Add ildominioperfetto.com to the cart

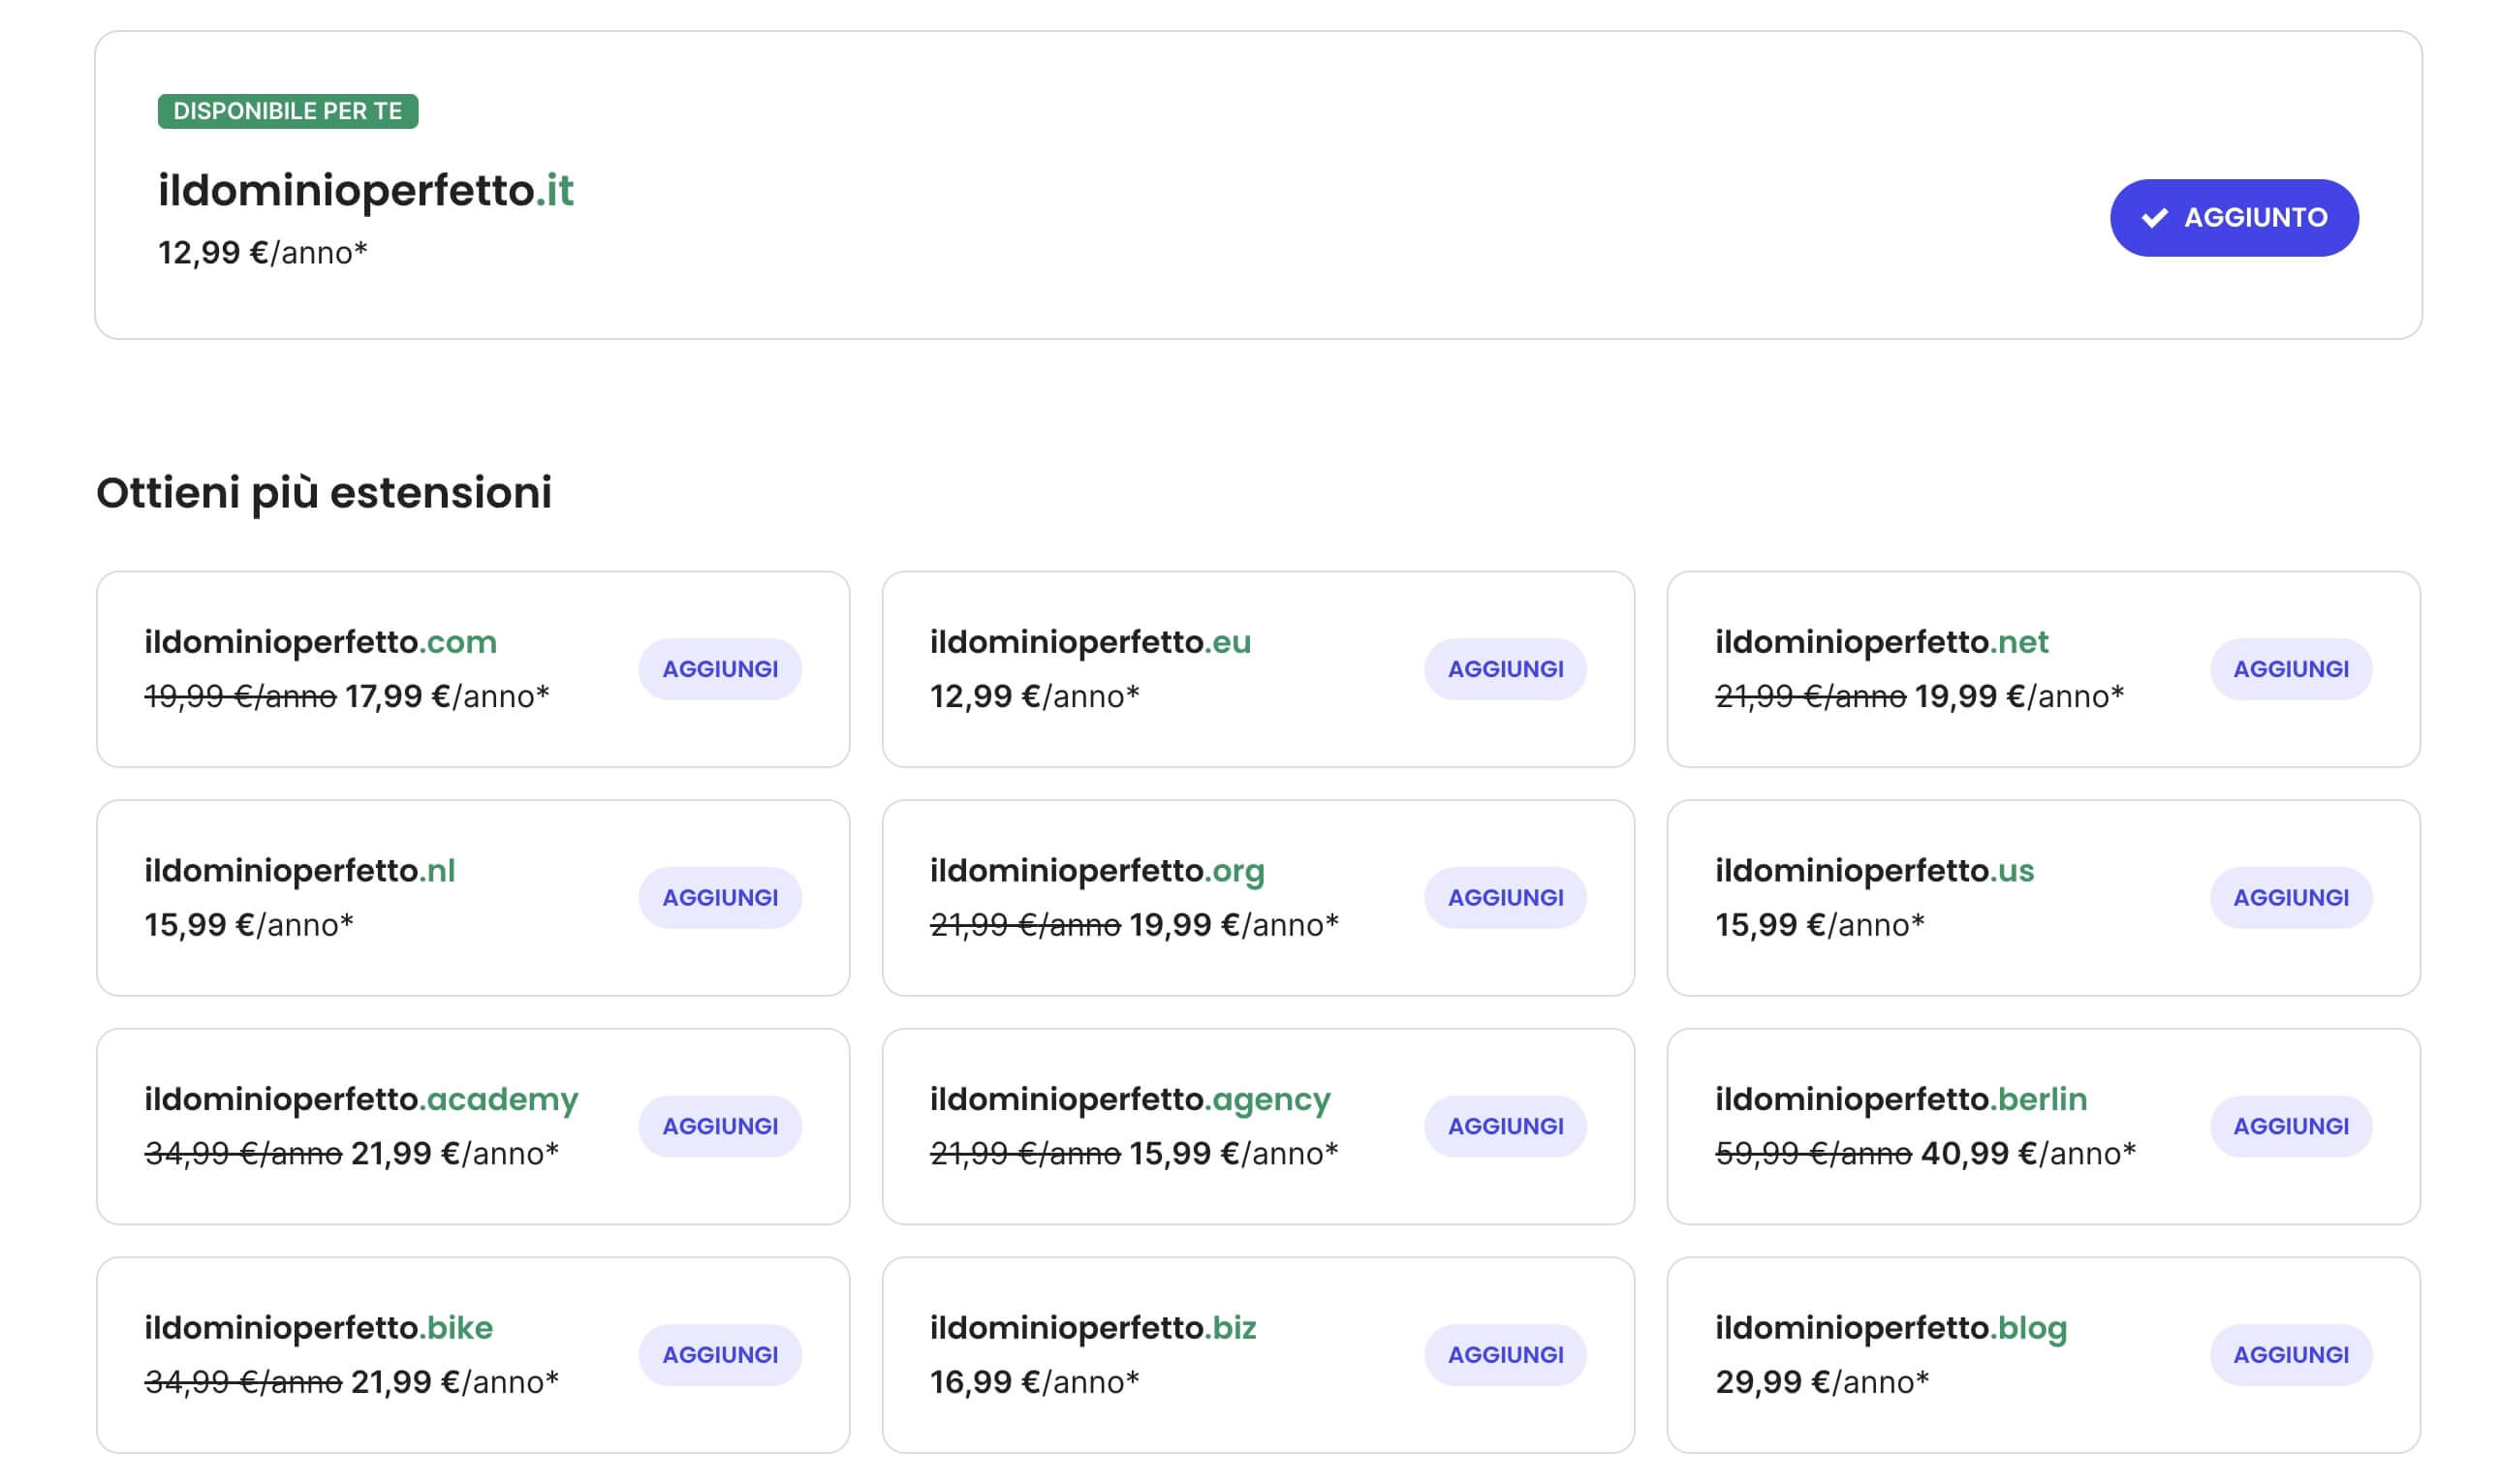(719, 669)
